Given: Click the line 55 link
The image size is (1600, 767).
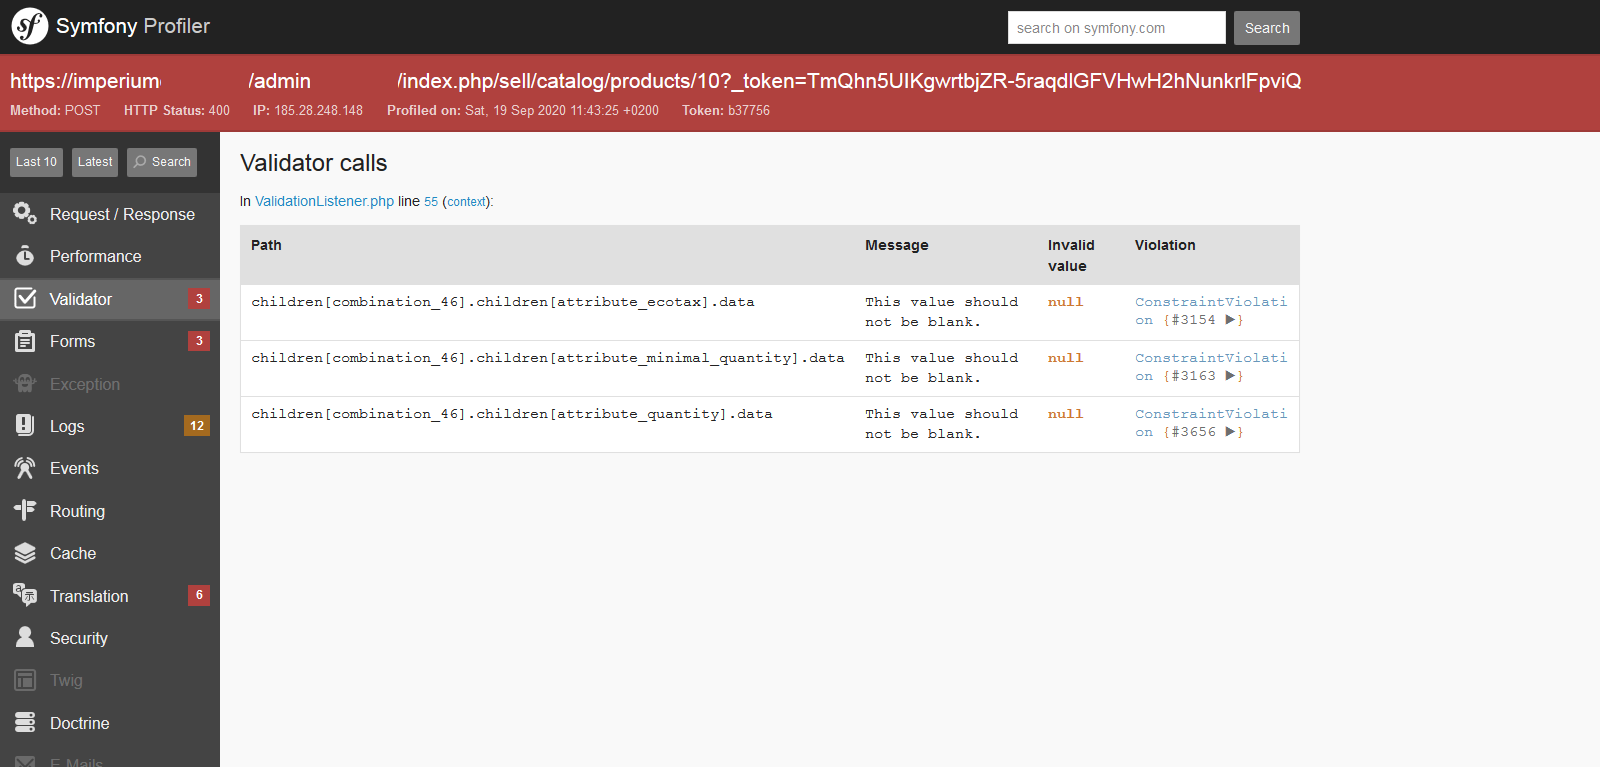Looking at the screenshot, I should click(x=431, y=202).
